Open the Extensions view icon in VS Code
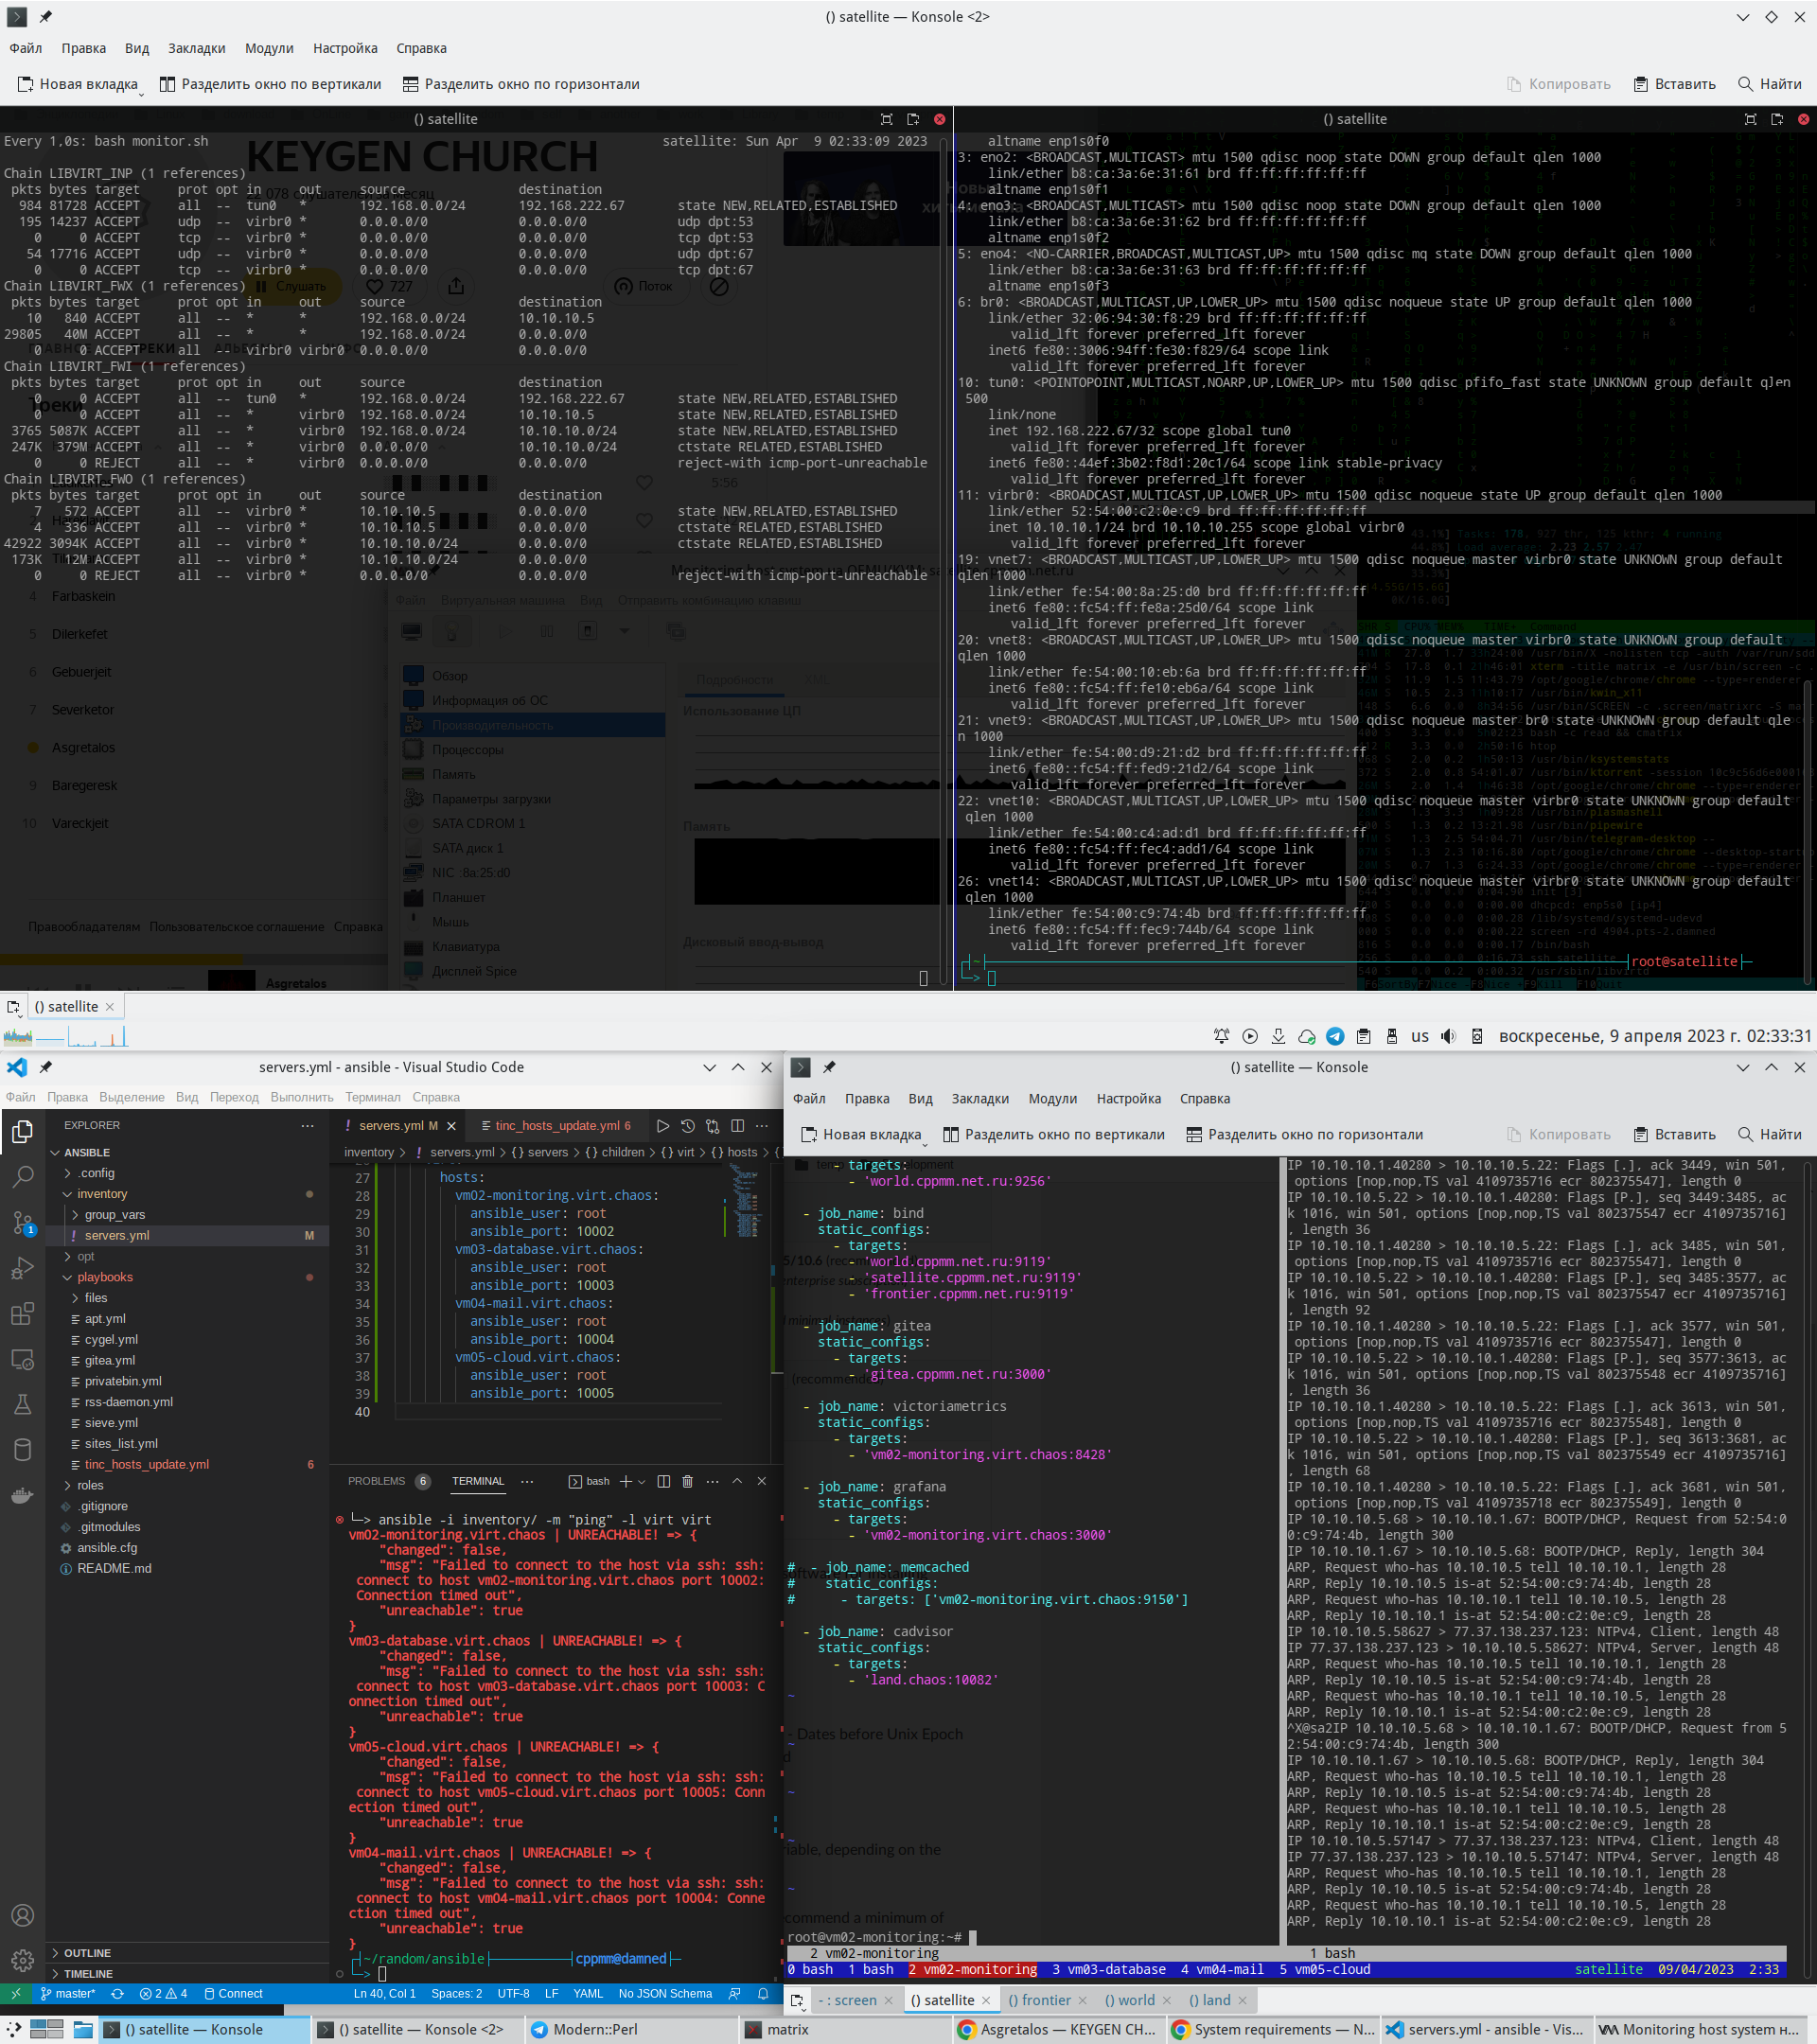Screen dimensions: 1817x2044 (x=22, y=1314)
